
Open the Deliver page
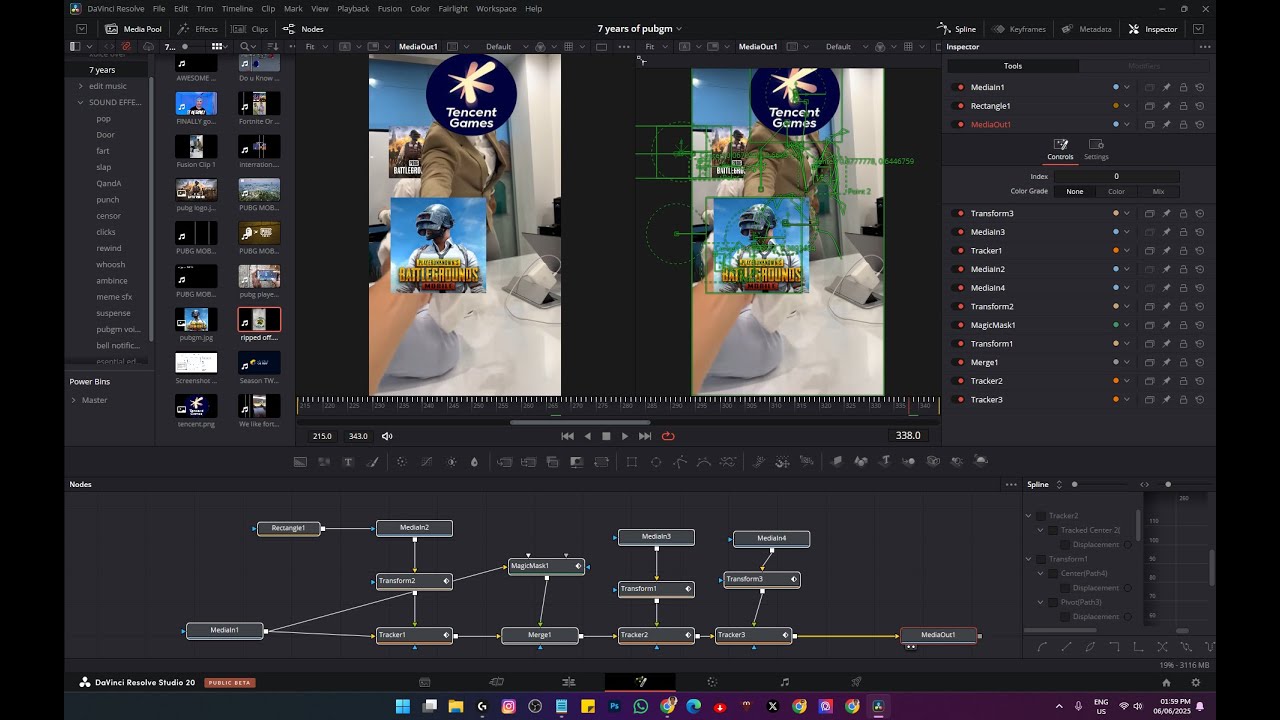(856, 682)
